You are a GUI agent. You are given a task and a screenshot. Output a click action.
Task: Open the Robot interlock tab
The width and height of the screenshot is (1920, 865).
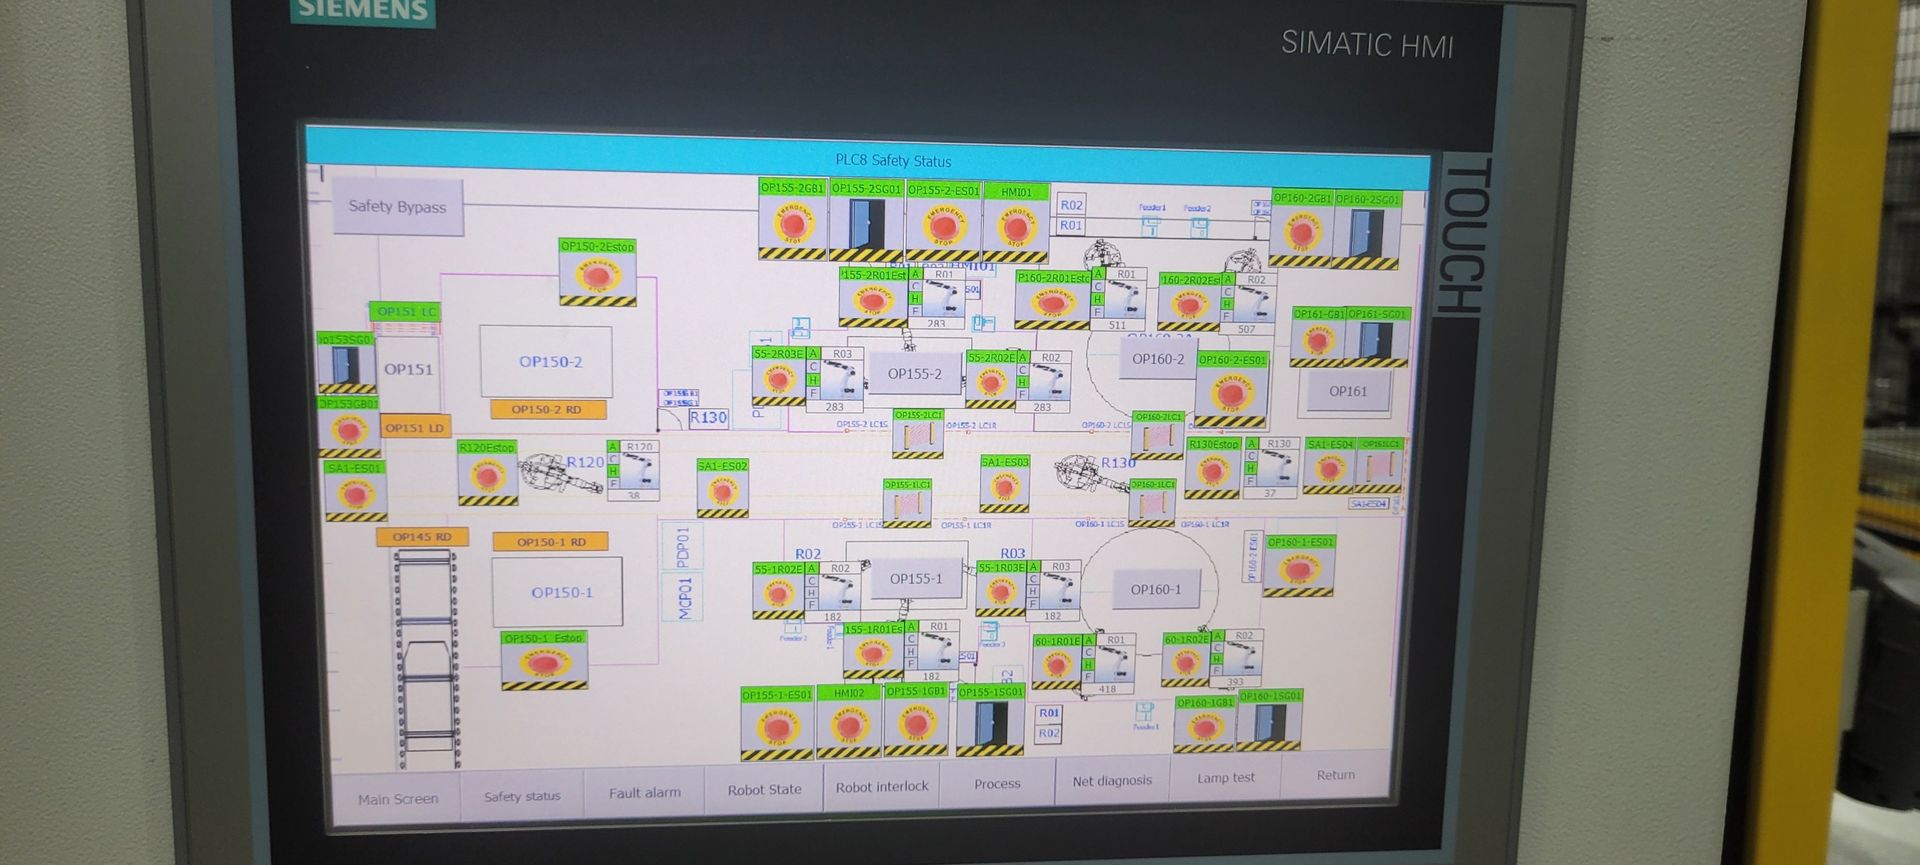[x=881, y=787]
